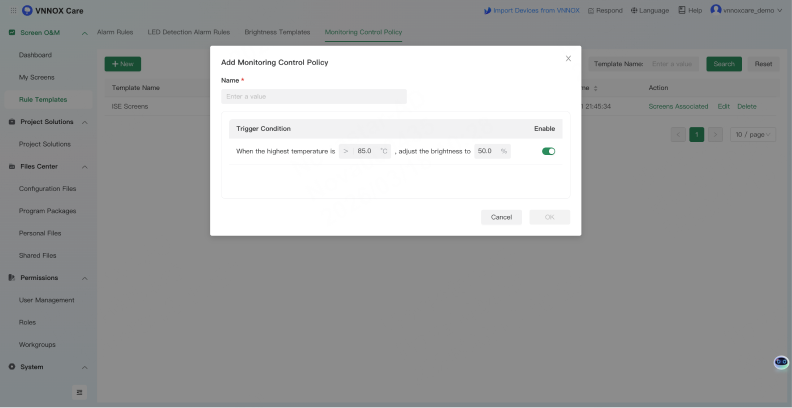Viewport: 792px width, 408px height.
Task: Click the chatbot assistant icon
Action: coord(781,362)
